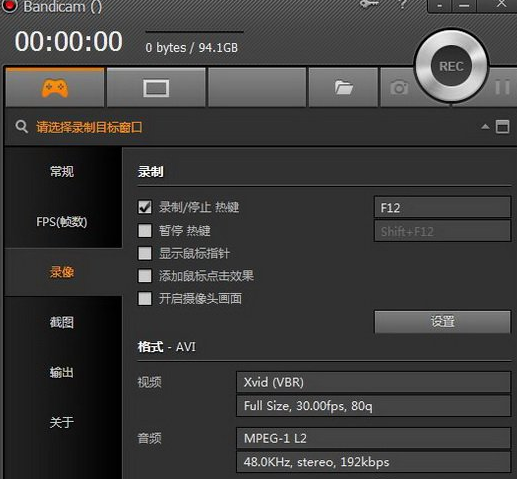
Task: Enable 显示鼠标指针 checkbox
Action: (x=145, y=253)
